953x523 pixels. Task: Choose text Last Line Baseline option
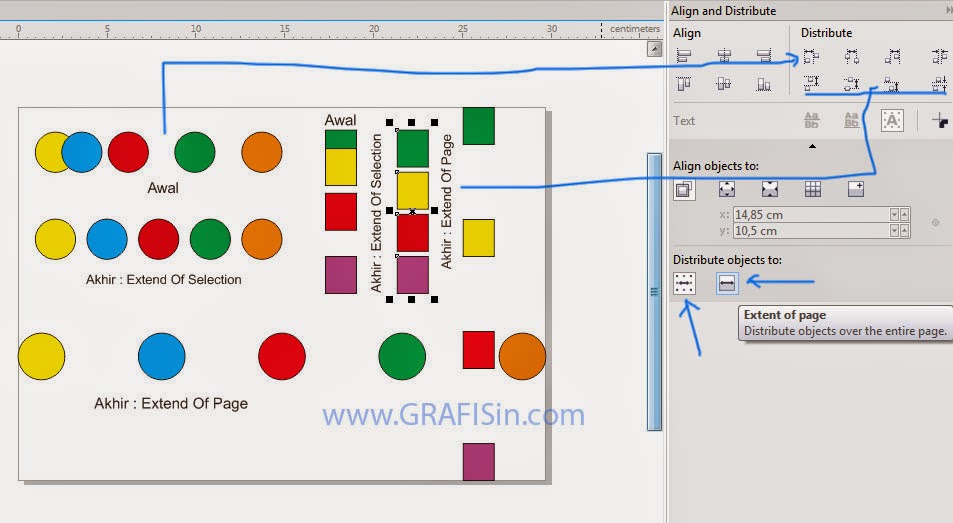point(852,120)
